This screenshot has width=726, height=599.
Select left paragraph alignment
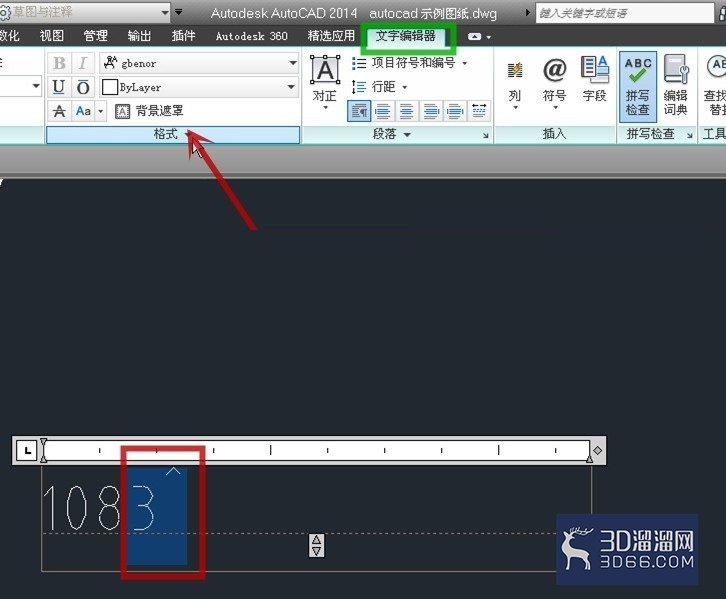coord(383,111)
